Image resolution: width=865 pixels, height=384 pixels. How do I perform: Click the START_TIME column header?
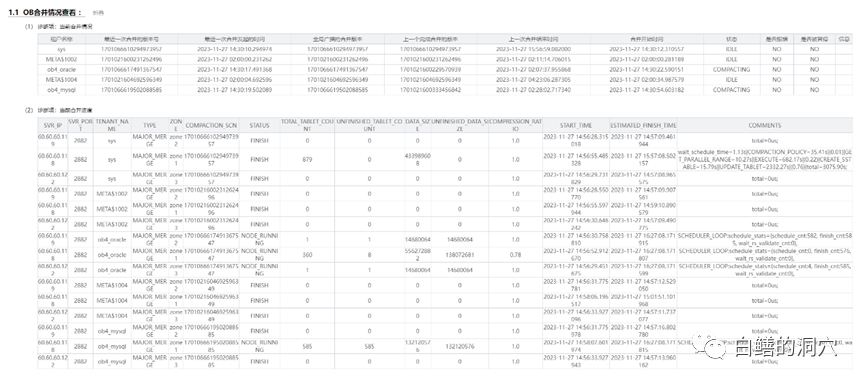coord(575,125)
